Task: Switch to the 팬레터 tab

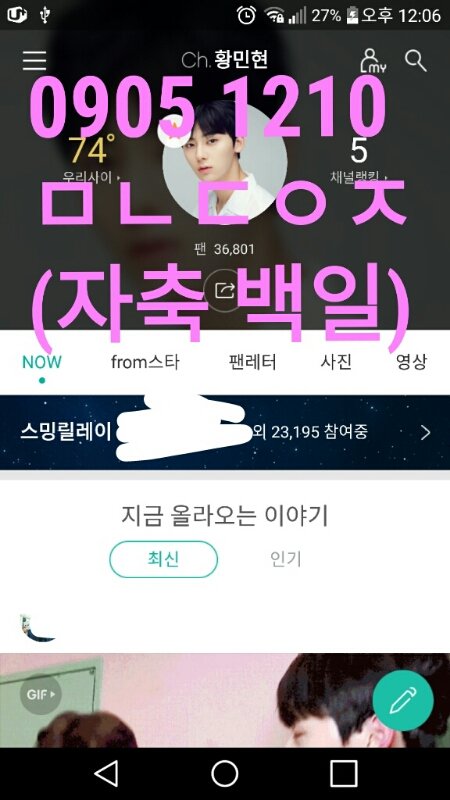Action: pos(253,362)
